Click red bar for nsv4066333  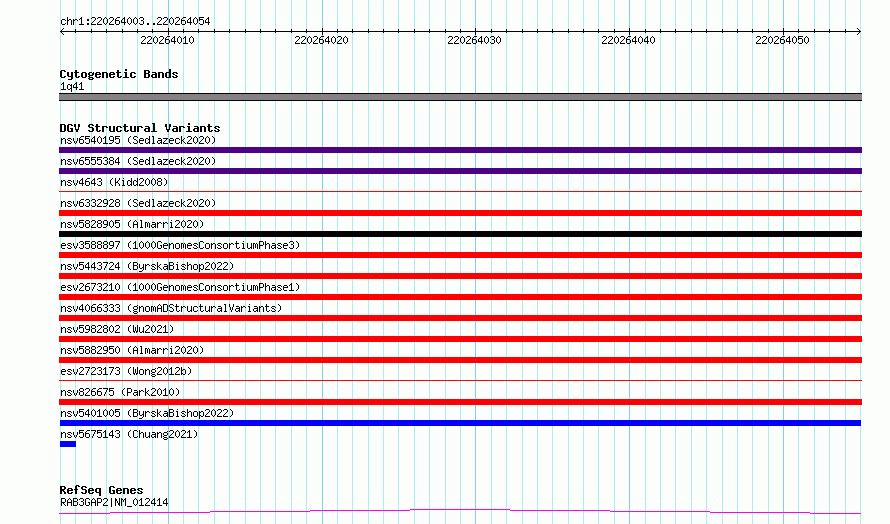460,318
